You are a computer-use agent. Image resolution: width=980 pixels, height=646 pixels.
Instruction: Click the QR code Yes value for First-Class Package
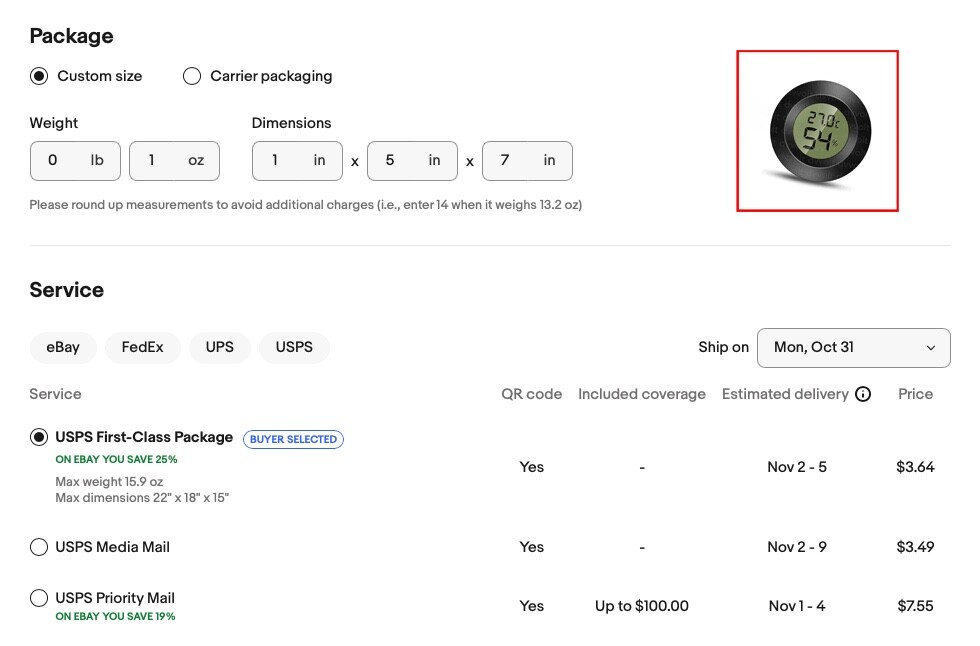[x=531, y=467]
